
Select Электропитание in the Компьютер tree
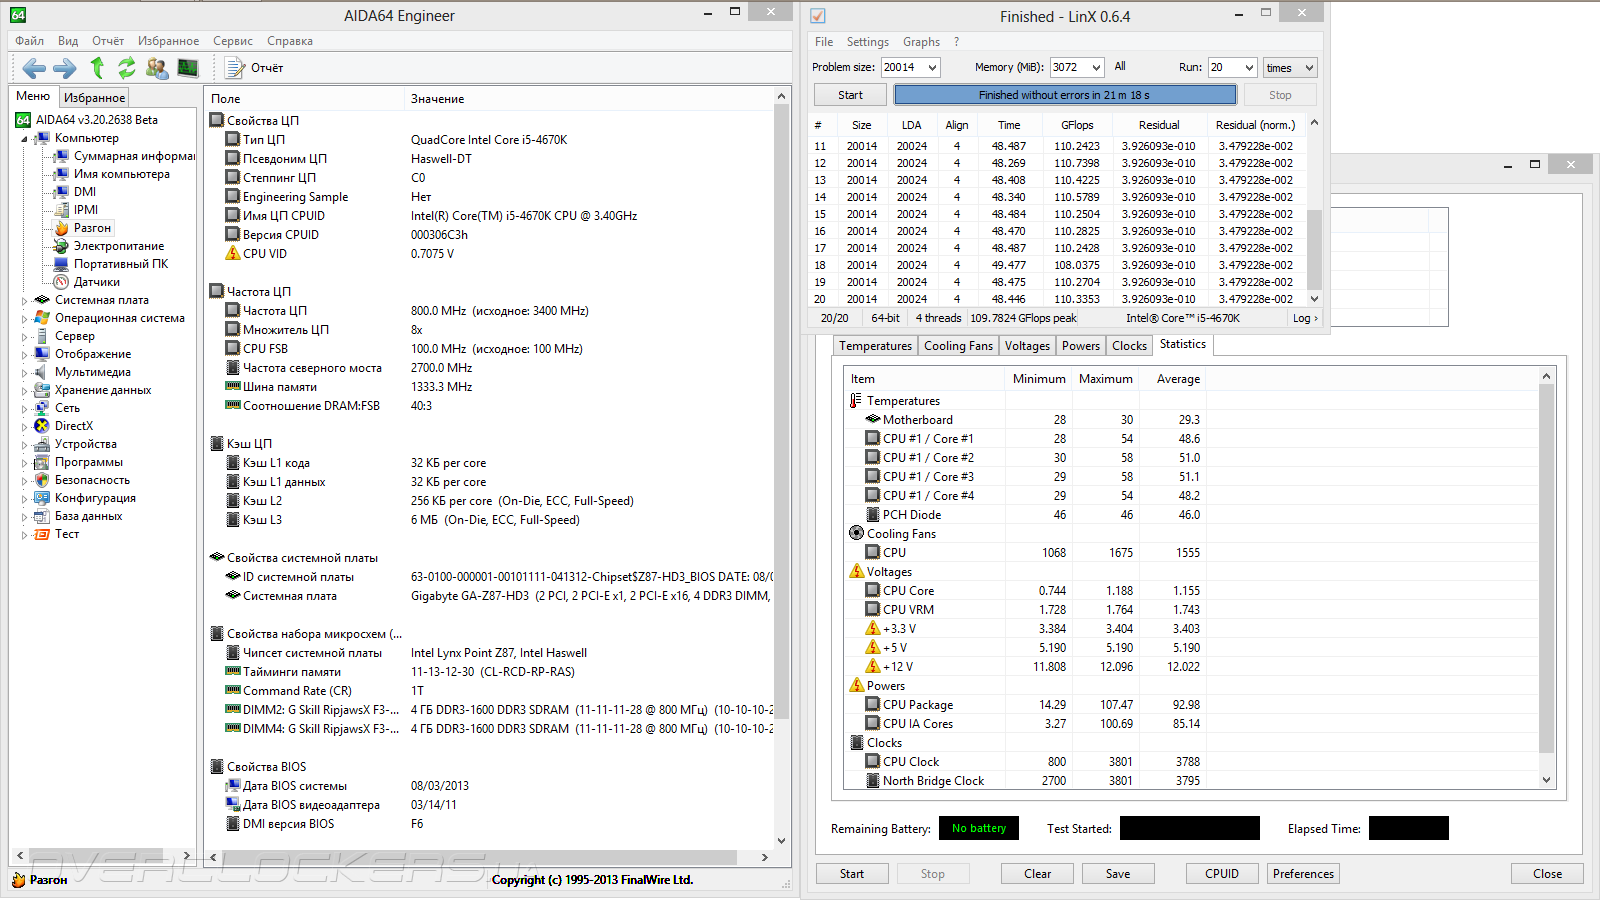pos(118,246)
